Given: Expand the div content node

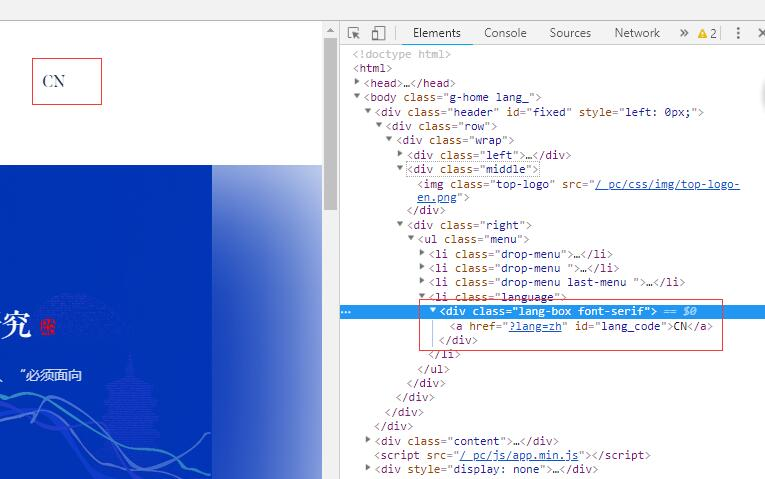Looking at the screenshot, I should click(x=368, y=440).
